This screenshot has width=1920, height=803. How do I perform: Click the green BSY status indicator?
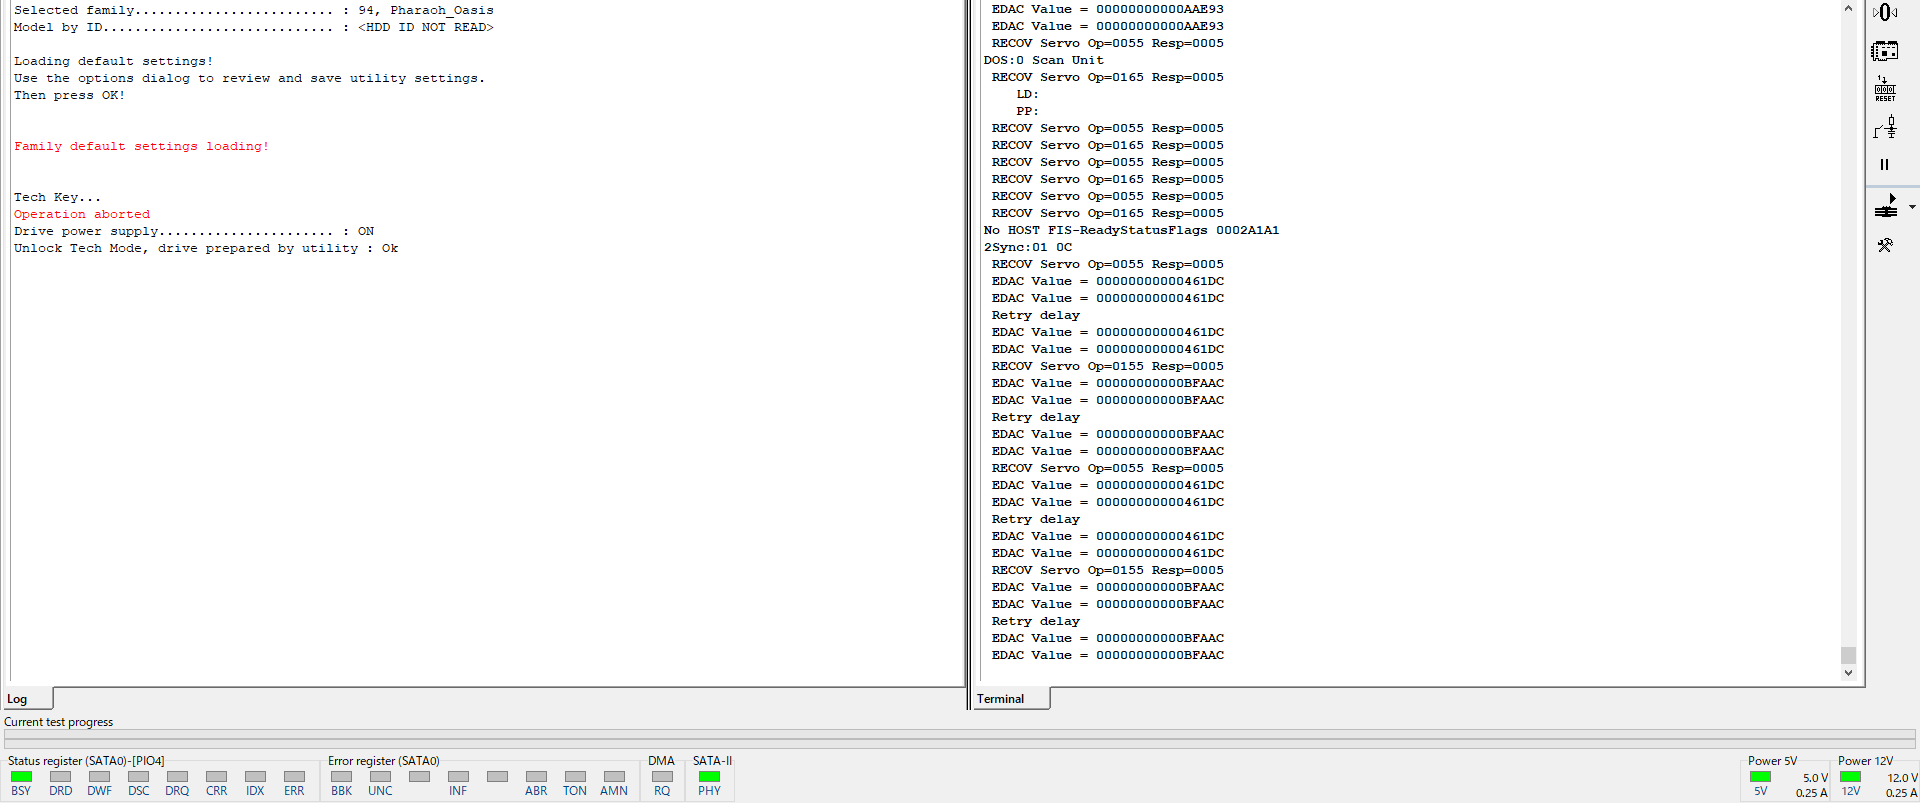pyautogui.click(x=21, y=777)
